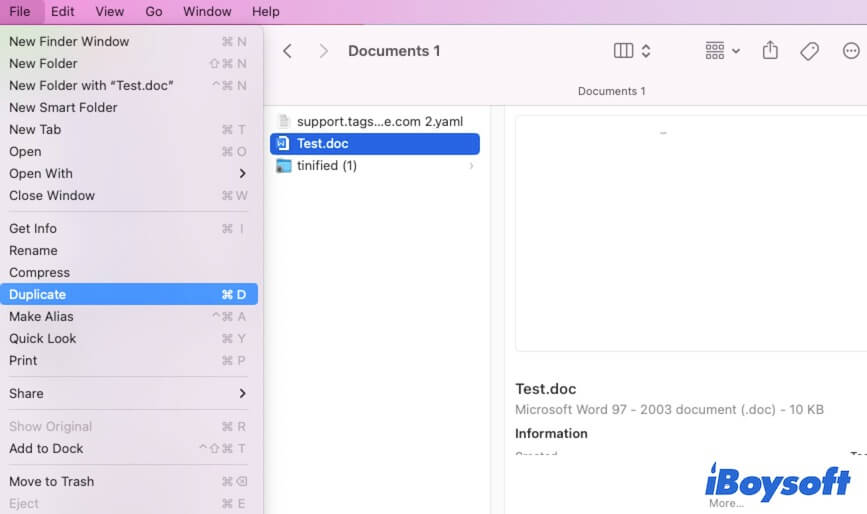Select Compress in the File menu
The height and width of the screenshot is (514, 867).
tap(40, 273)
